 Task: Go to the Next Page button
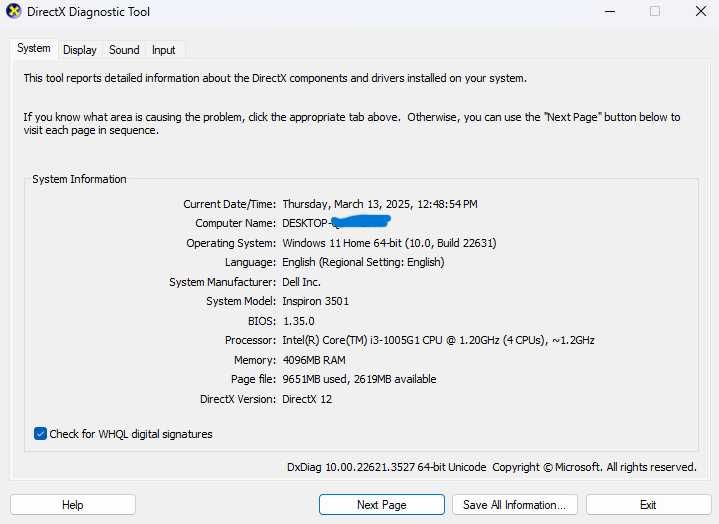[382, 505]
